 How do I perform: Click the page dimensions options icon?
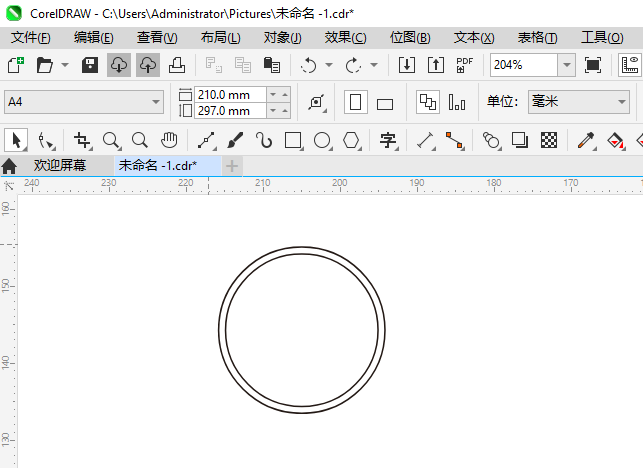(317, 102)
